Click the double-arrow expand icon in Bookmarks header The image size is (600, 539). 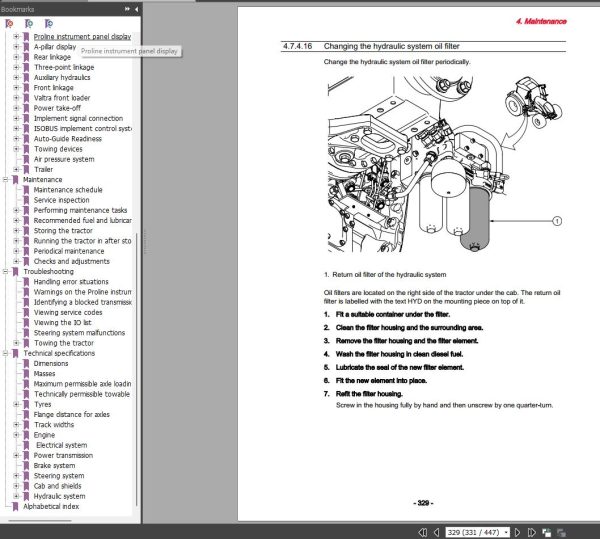tap(127, 9)
